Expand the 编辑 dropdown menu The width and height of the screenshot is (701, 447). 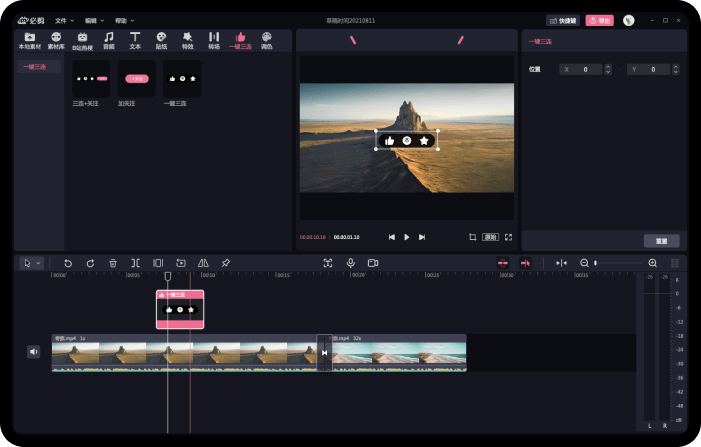94,20
